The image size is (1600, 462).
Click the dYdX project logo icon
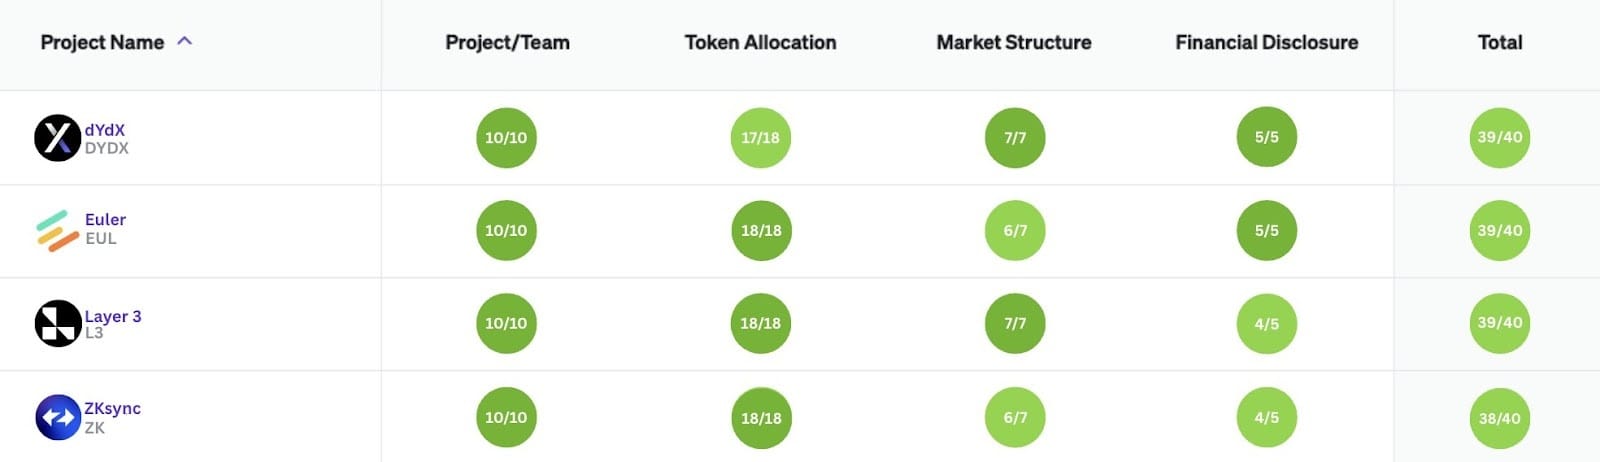coord(58,138)
